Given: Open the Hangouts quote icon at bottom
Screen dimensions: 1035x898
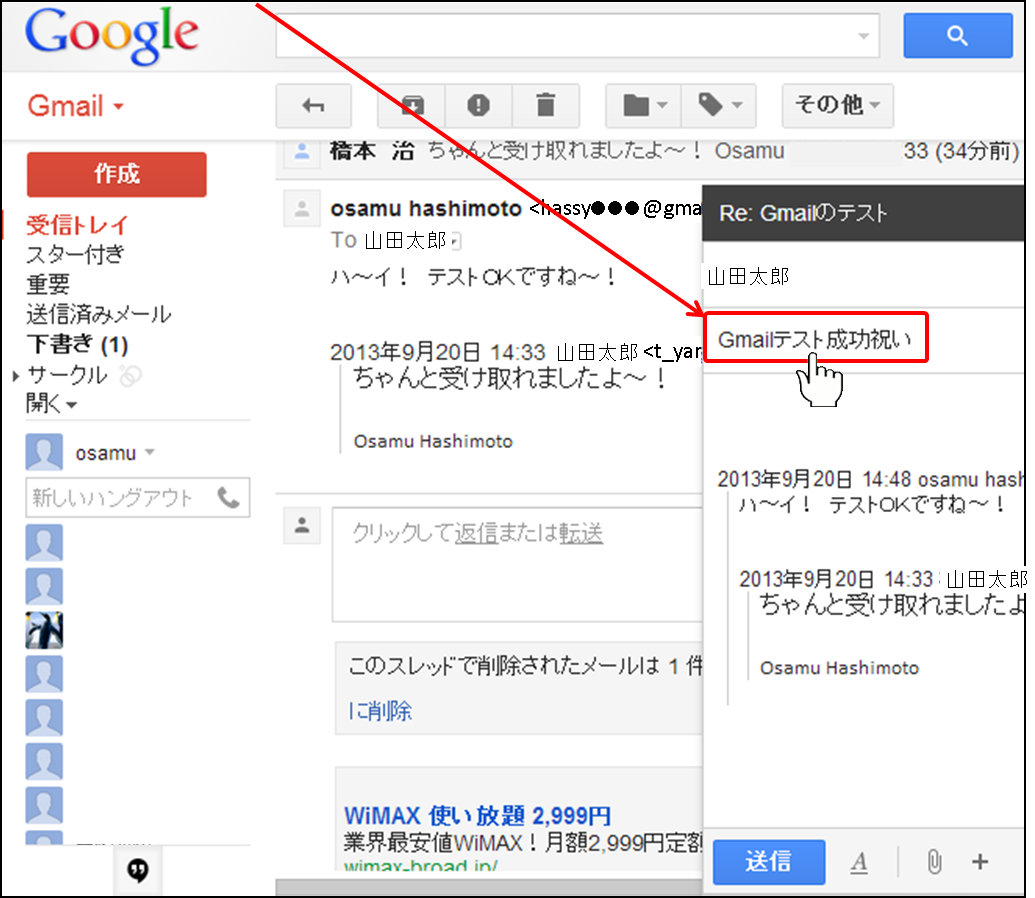Looking at the screenshot, I should tap(139, 871).
